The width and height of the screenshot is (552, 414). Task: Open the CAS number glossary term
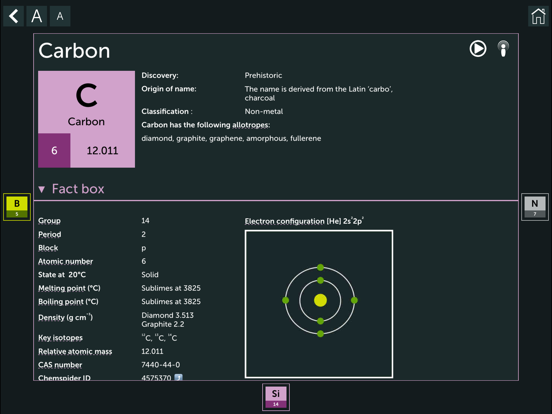(x=60, y=365)
